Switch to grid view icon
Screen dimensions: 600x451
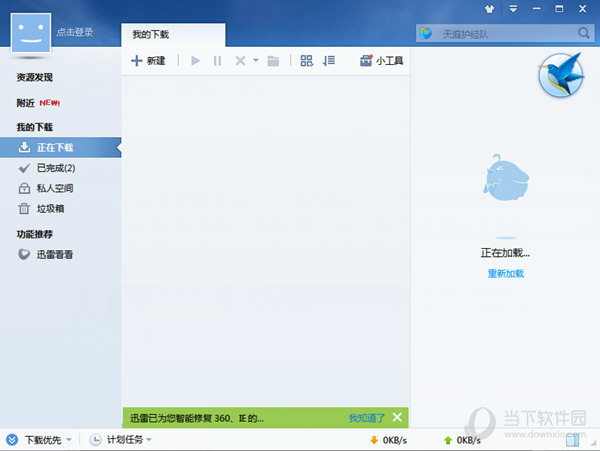[307, 61]
